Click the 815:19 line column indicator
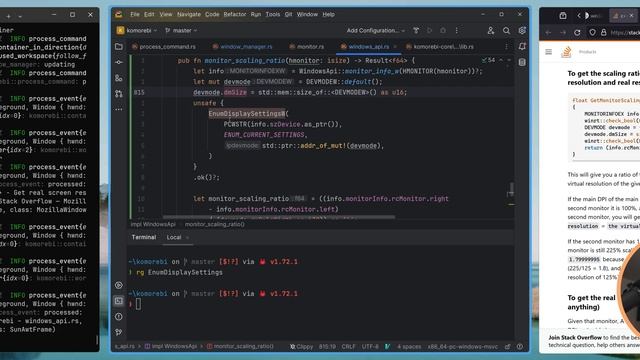The image size is (640, 360). (x=327, y=347)
